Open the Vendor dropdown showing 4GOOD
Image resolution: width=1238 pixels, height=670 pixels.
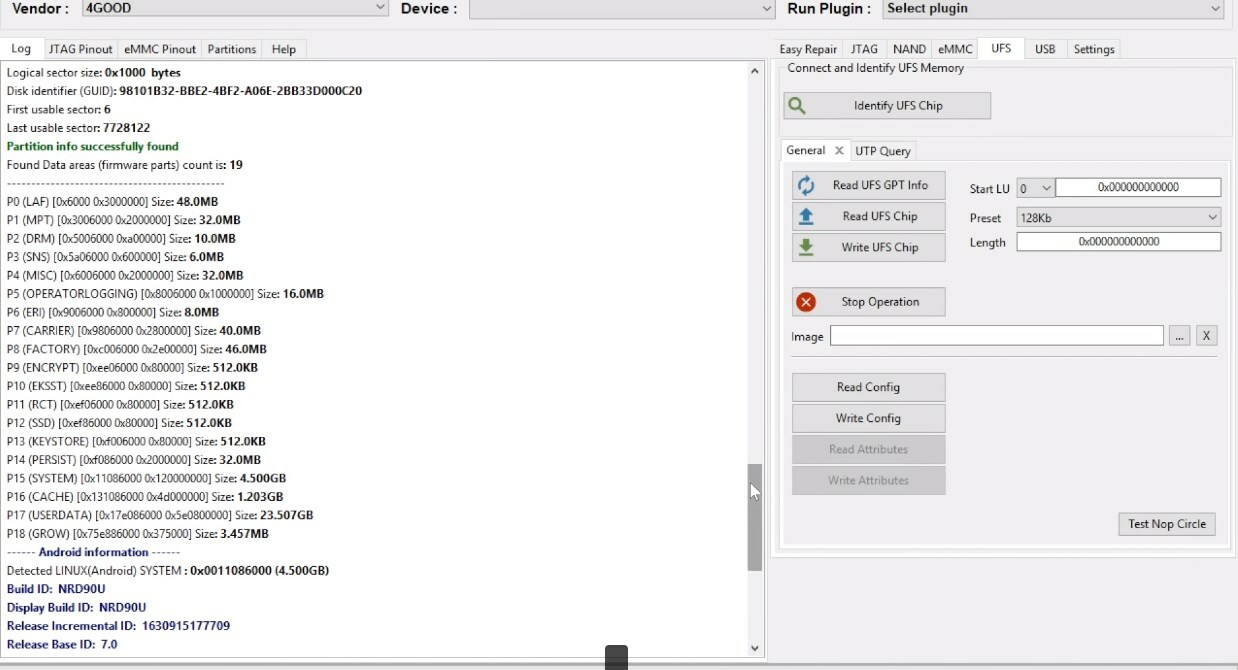click(235, 8)
